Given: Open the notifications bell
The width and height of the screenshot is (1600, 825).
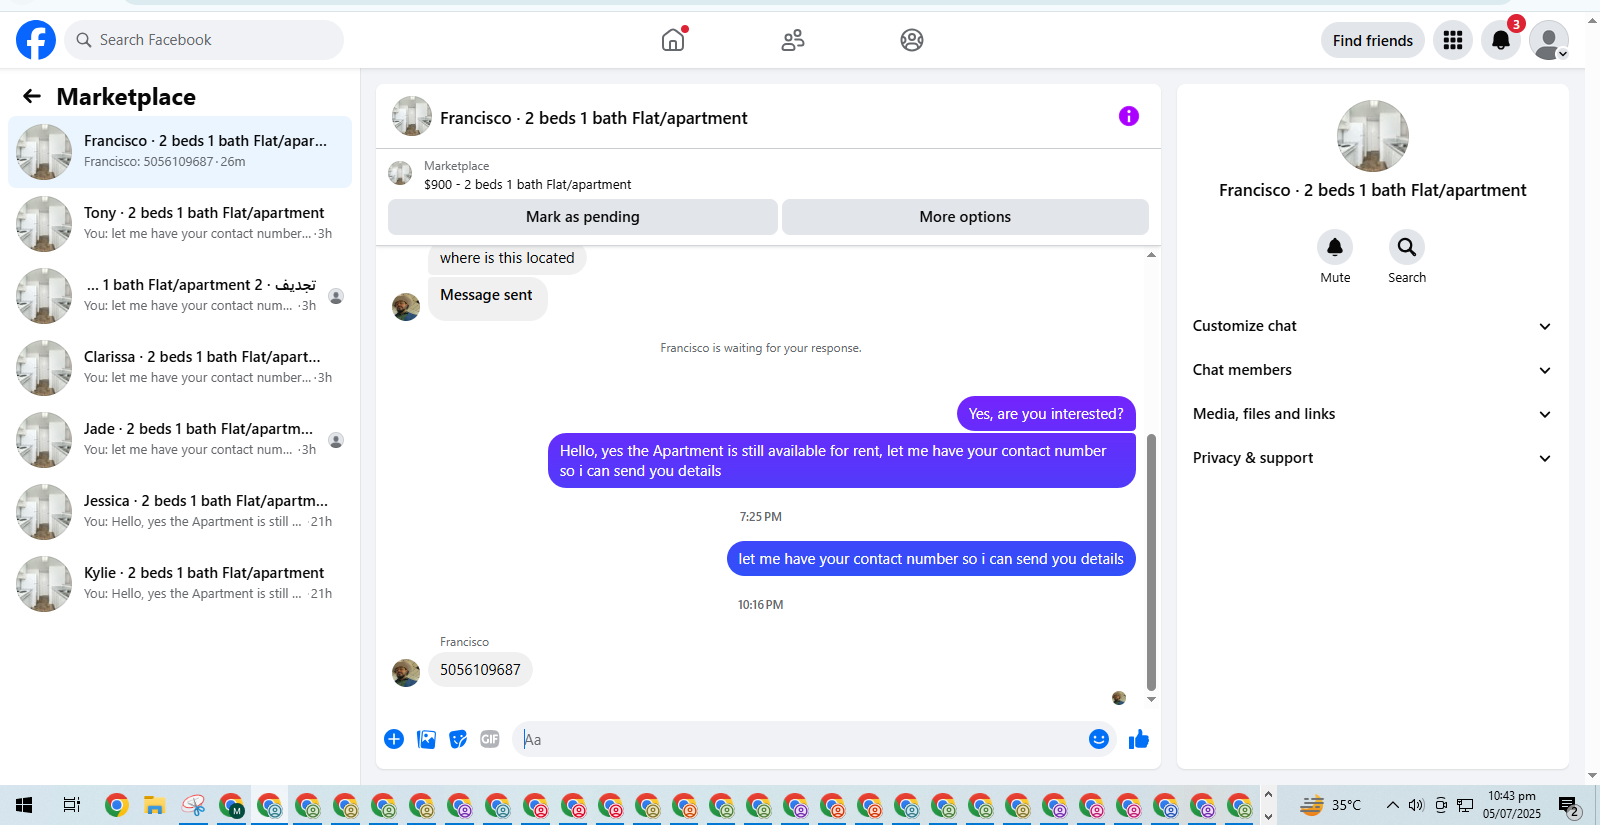Looking at the screenshot, I should tap(1501, 40).
